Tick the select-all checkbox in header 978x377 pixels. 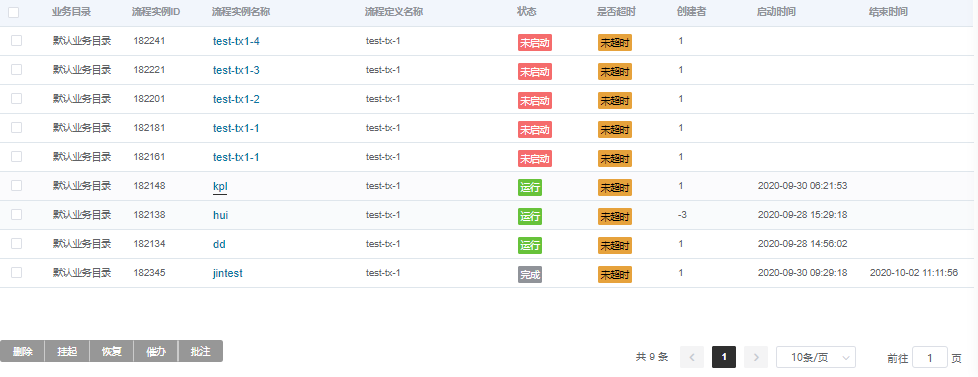point(14,12)
